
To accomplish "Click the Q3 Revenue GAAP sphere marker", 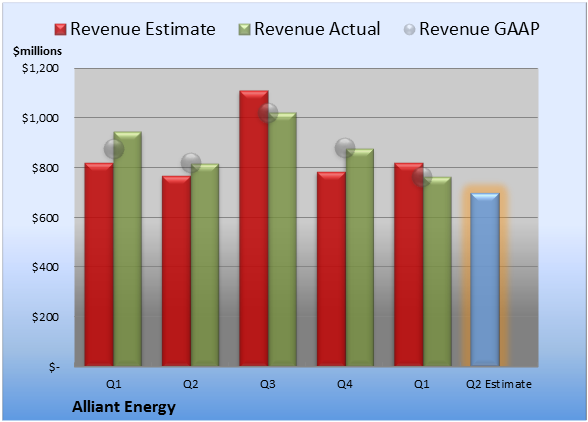I will [268, 113].
